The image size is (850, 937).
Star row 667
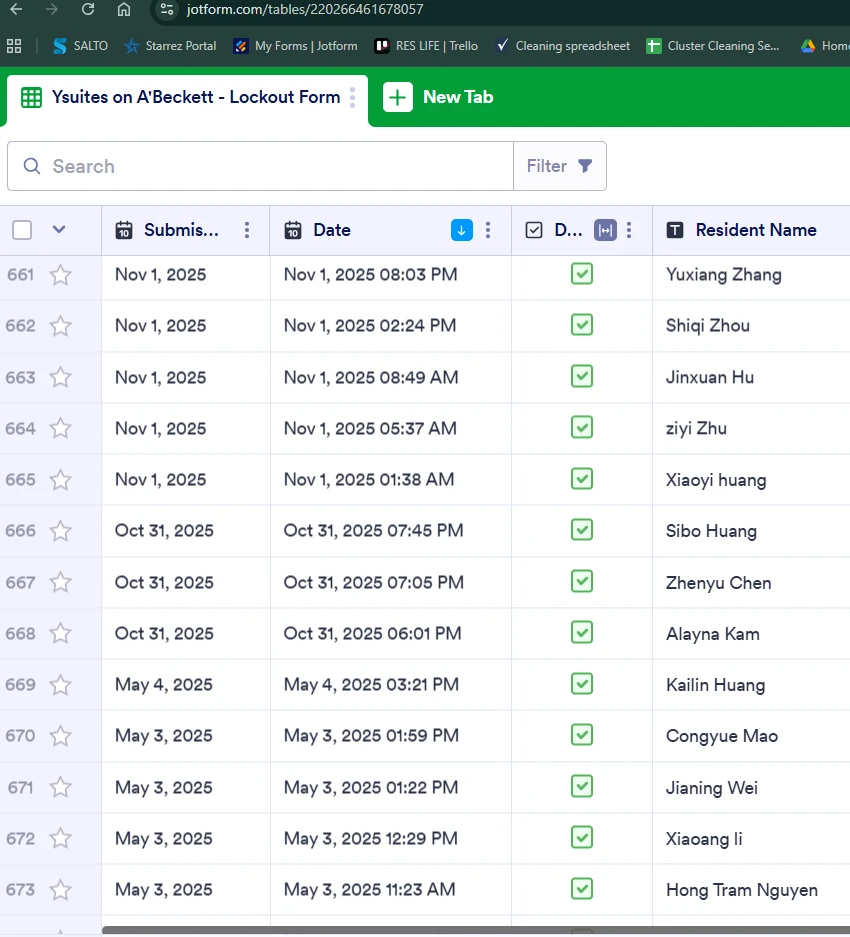click(x=60, y=583)
